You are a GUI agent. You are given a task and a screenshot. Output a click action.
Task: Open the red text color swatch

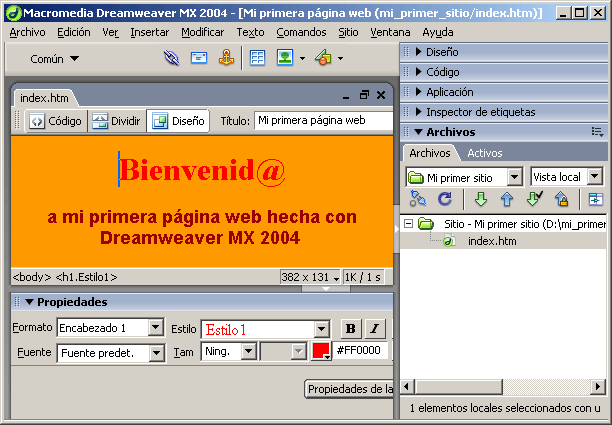coord(321,352)
